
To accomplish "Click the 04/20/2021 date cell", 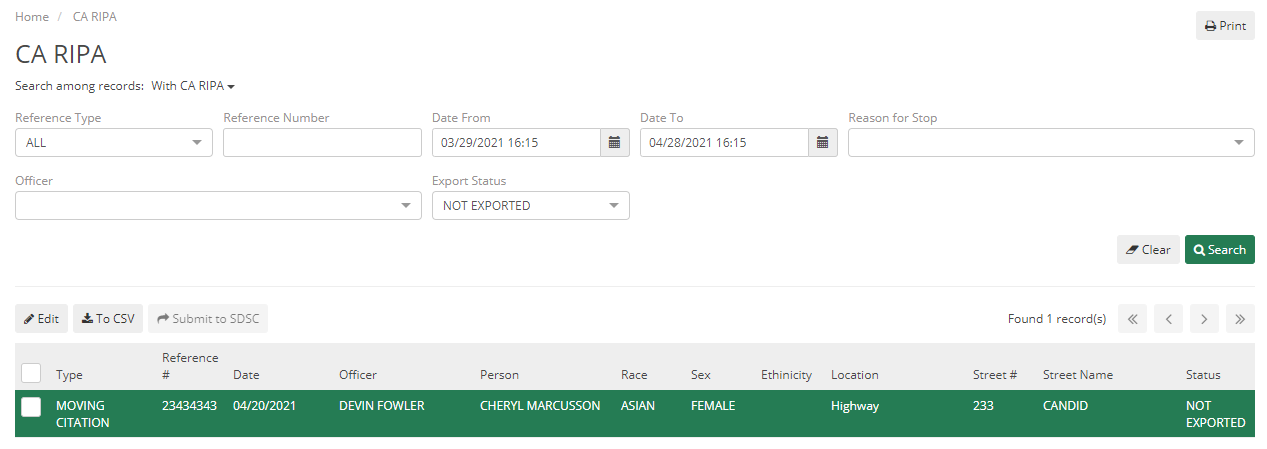I will pyautogui.click(x=264, y=406).
